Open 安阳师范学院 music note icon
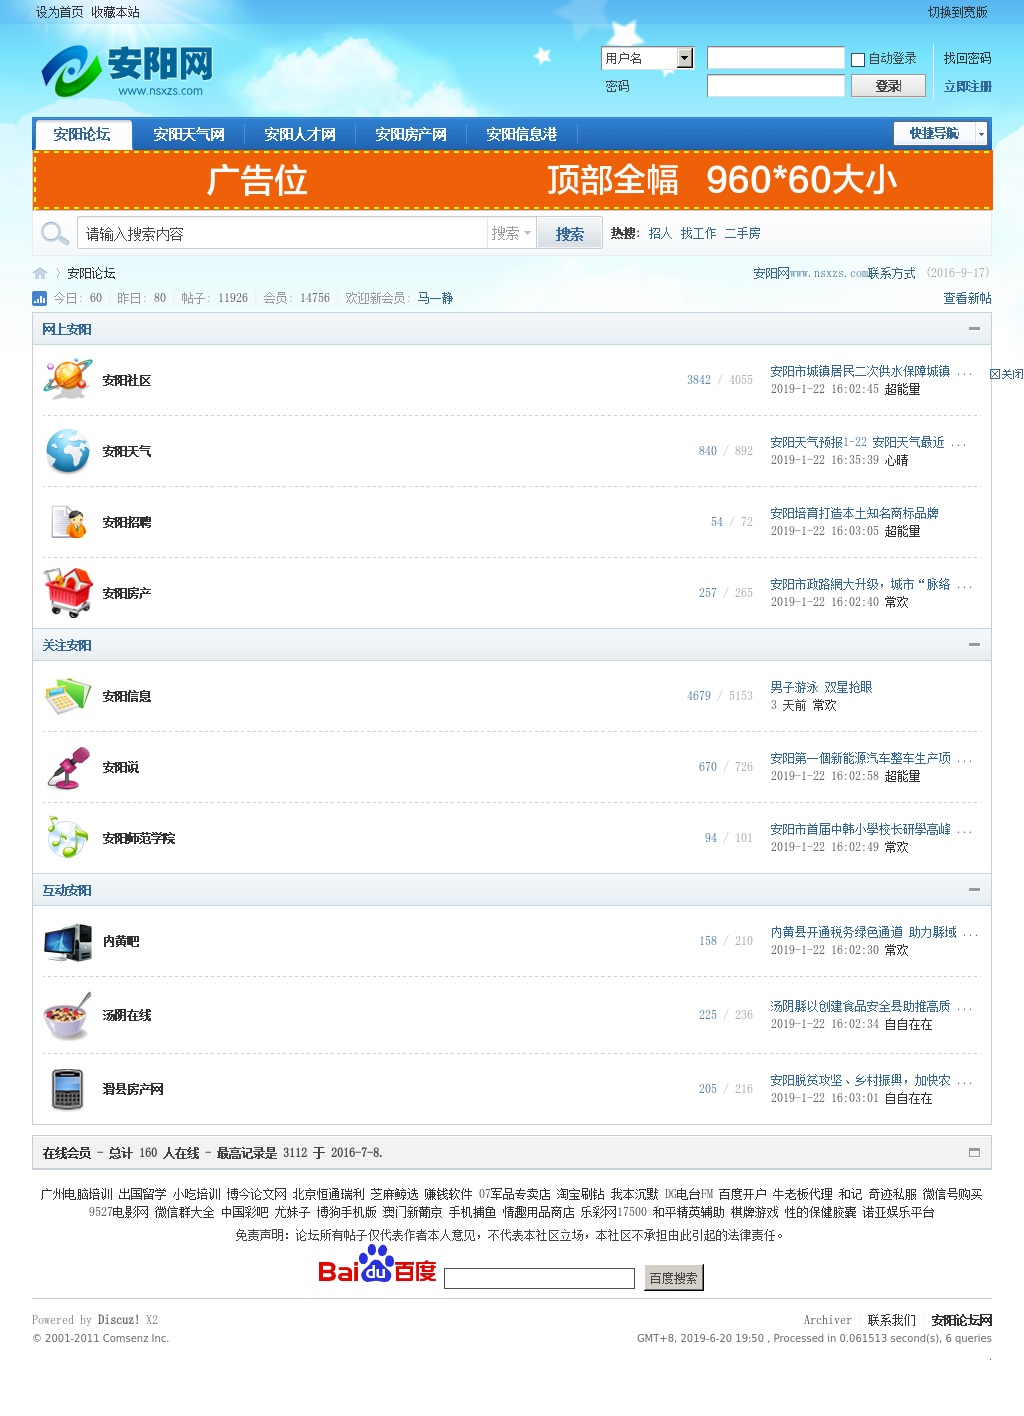This screenshot has width=1024, height=1416. pyautogui.click(x=68, y=838)
